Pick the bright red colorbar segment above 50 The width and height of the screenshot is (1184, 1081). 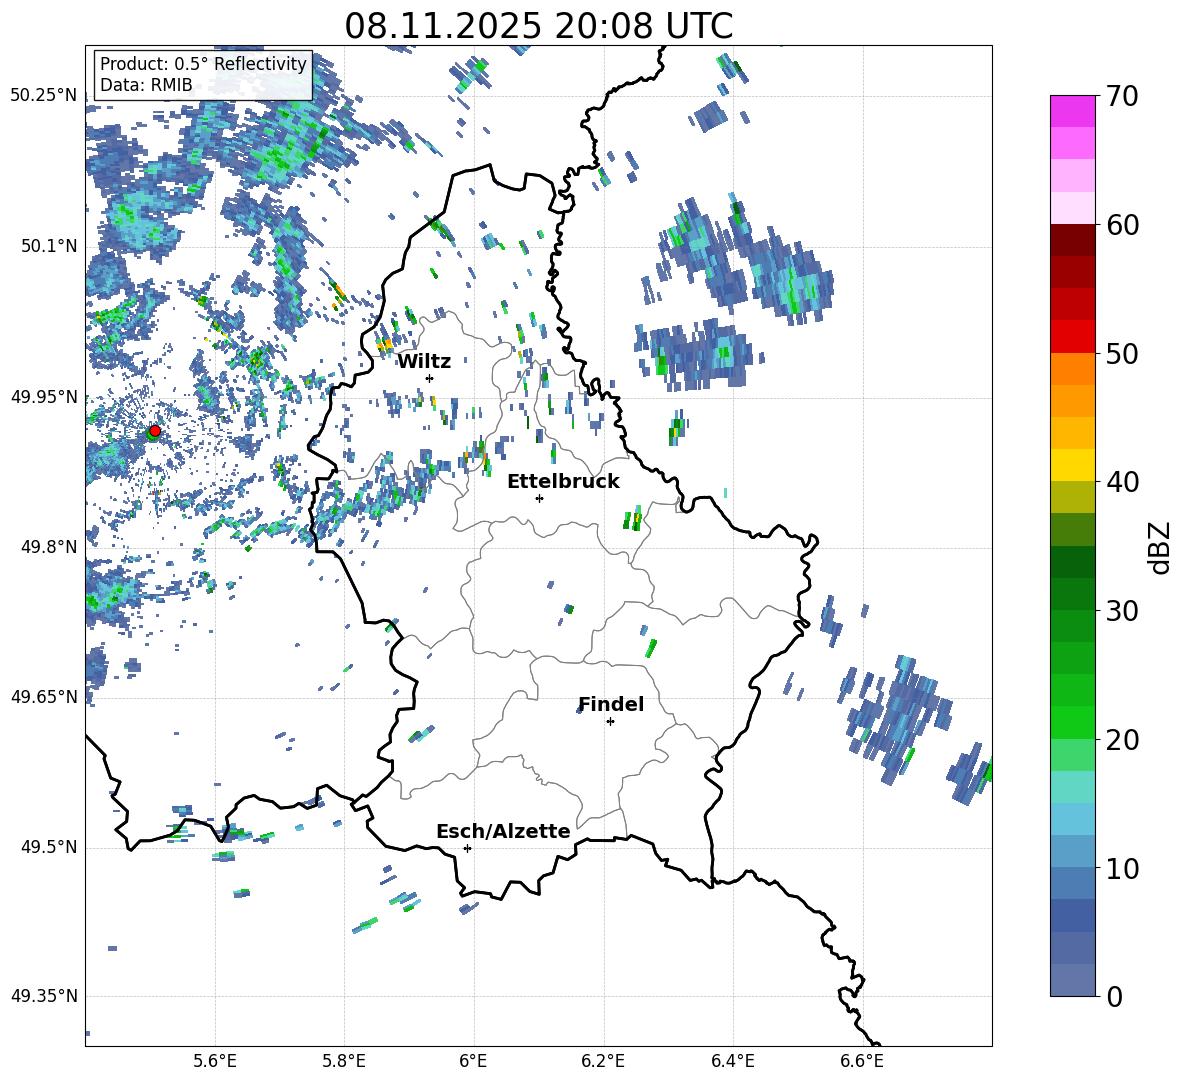(1072, 337)
